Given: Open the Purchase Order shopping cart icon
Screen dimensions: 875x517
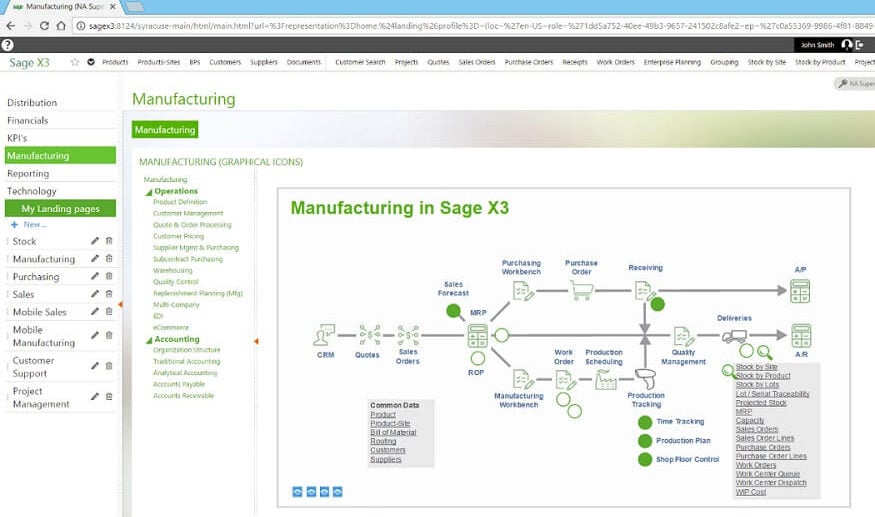Looking at the screenshot, I should click(x=581, y=290).
